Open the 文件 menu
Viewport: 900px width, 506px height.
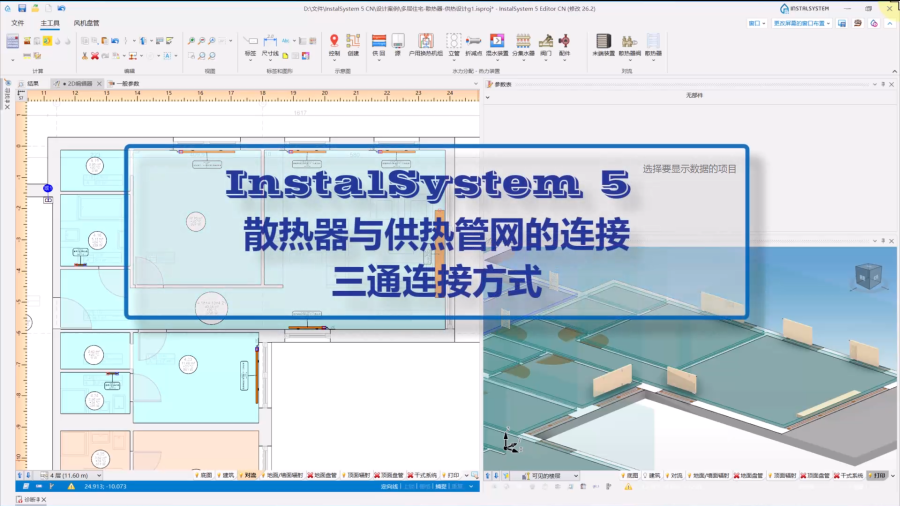18,23
